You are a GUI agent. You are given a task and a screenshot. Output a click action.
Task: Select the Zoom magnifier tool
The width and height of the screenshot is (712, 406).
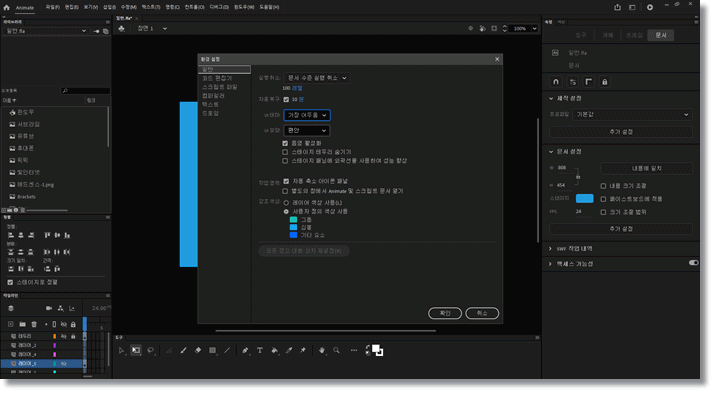[x=336, y=351]
